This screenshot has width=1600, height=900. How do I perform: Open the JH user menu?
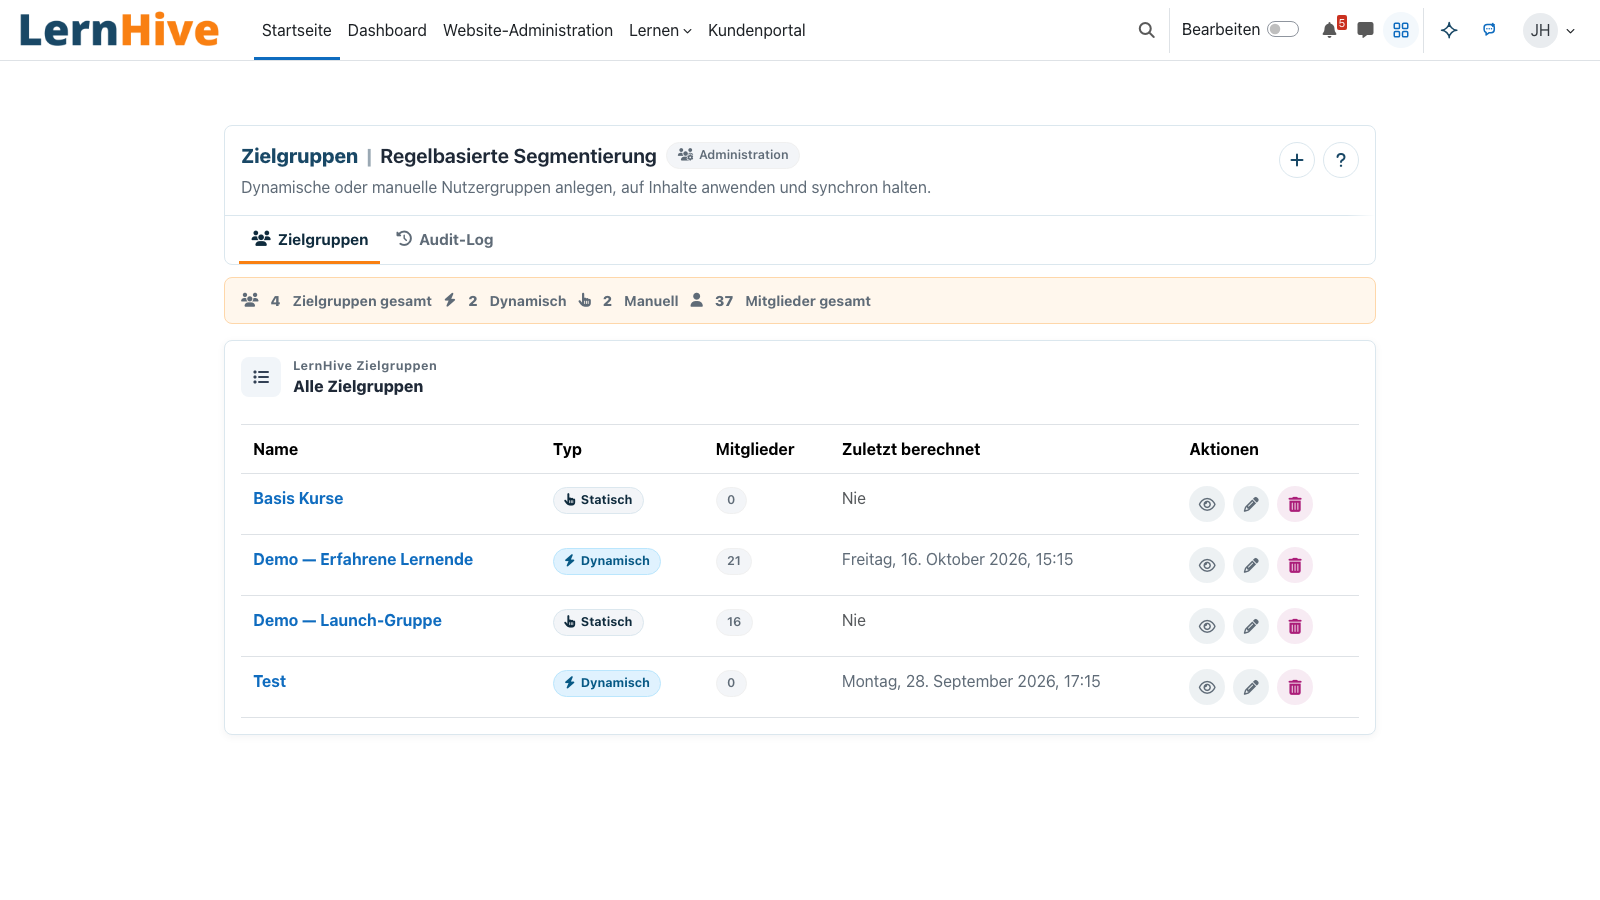[x=1549, y=30]
